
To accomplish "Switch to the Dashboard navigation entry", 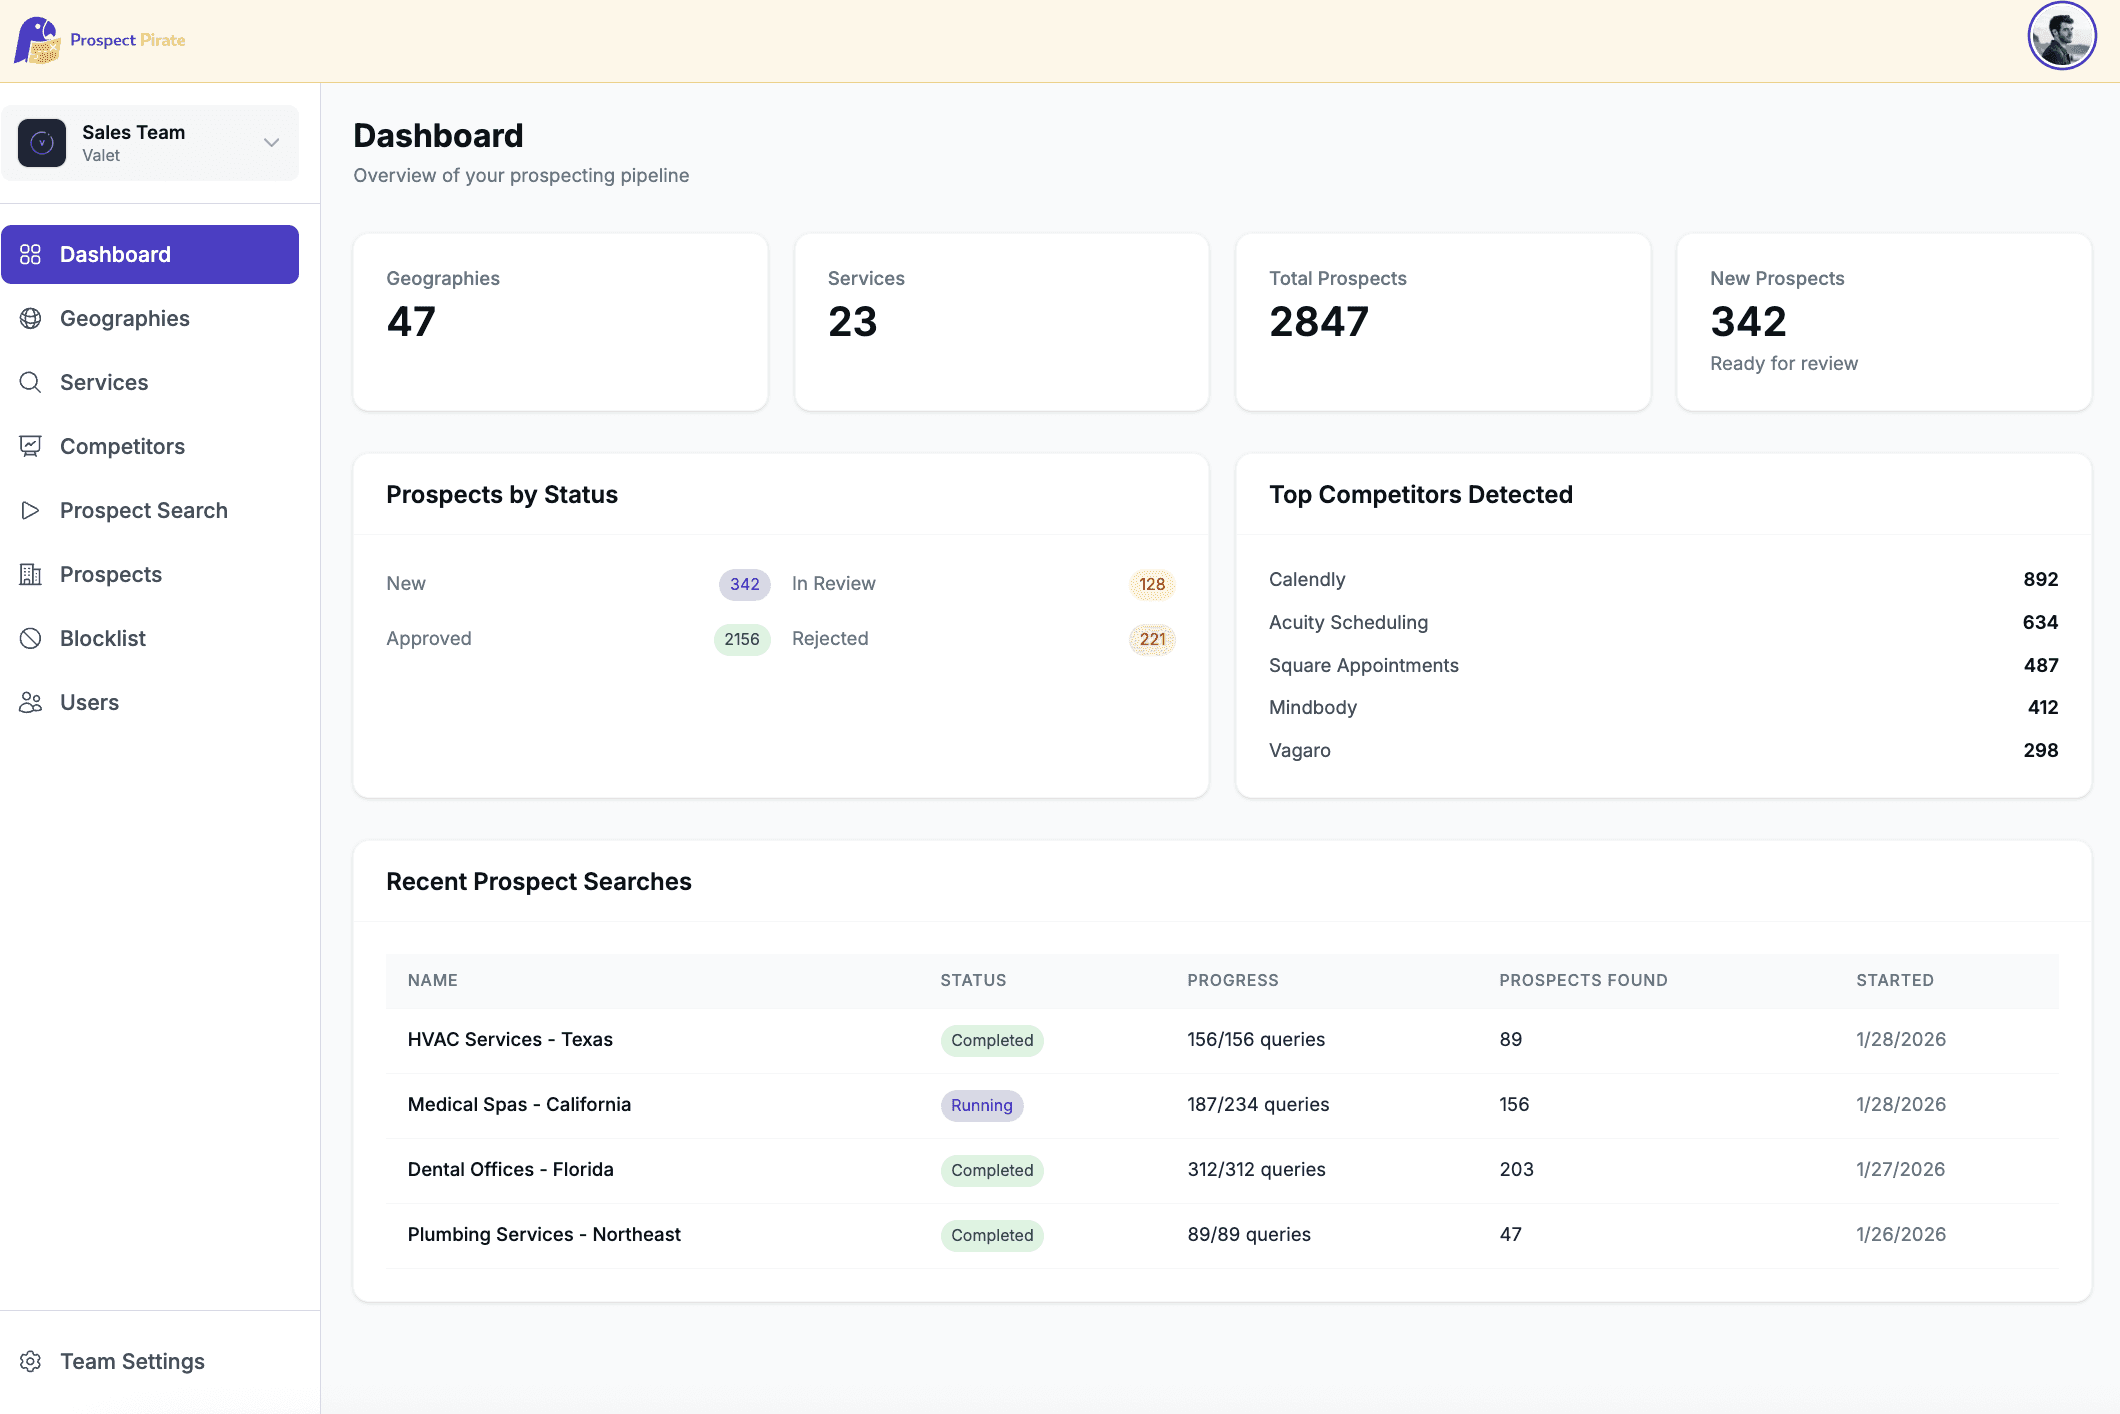I will coord(115,254).
